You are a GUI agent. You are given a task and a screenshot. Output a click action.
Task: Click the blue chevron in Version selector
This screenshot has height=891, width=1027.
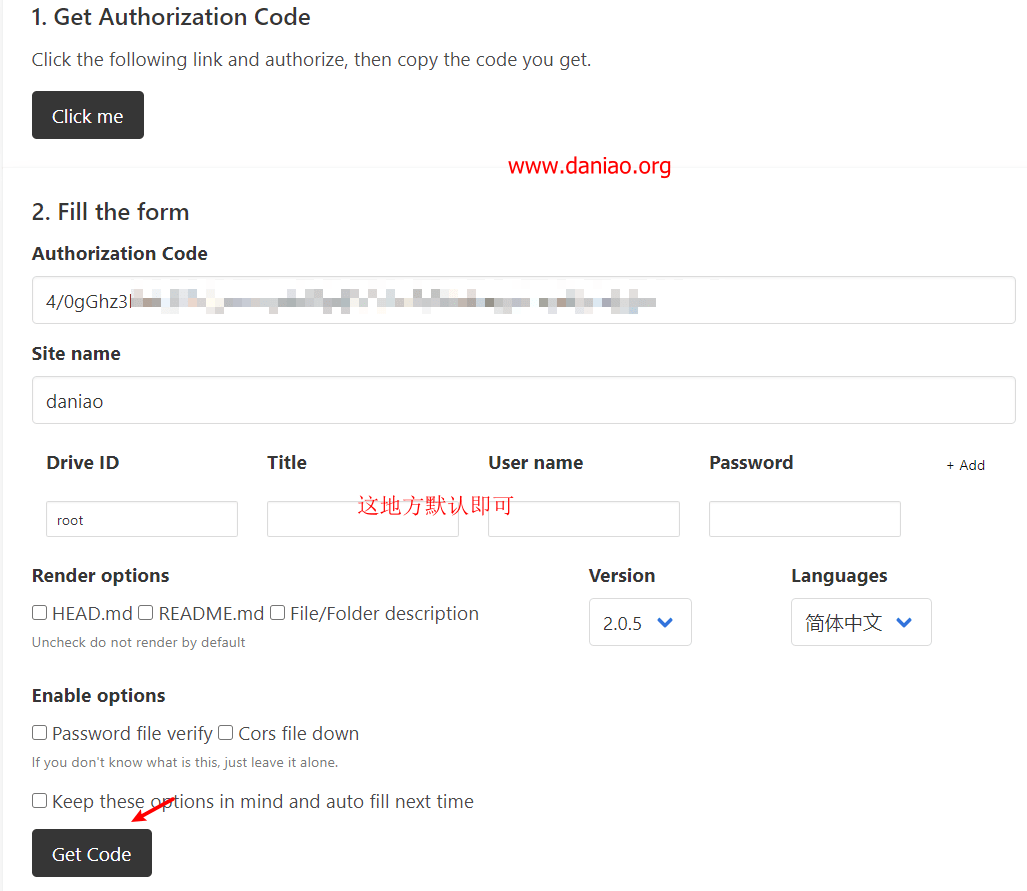[x=665, y=622]
